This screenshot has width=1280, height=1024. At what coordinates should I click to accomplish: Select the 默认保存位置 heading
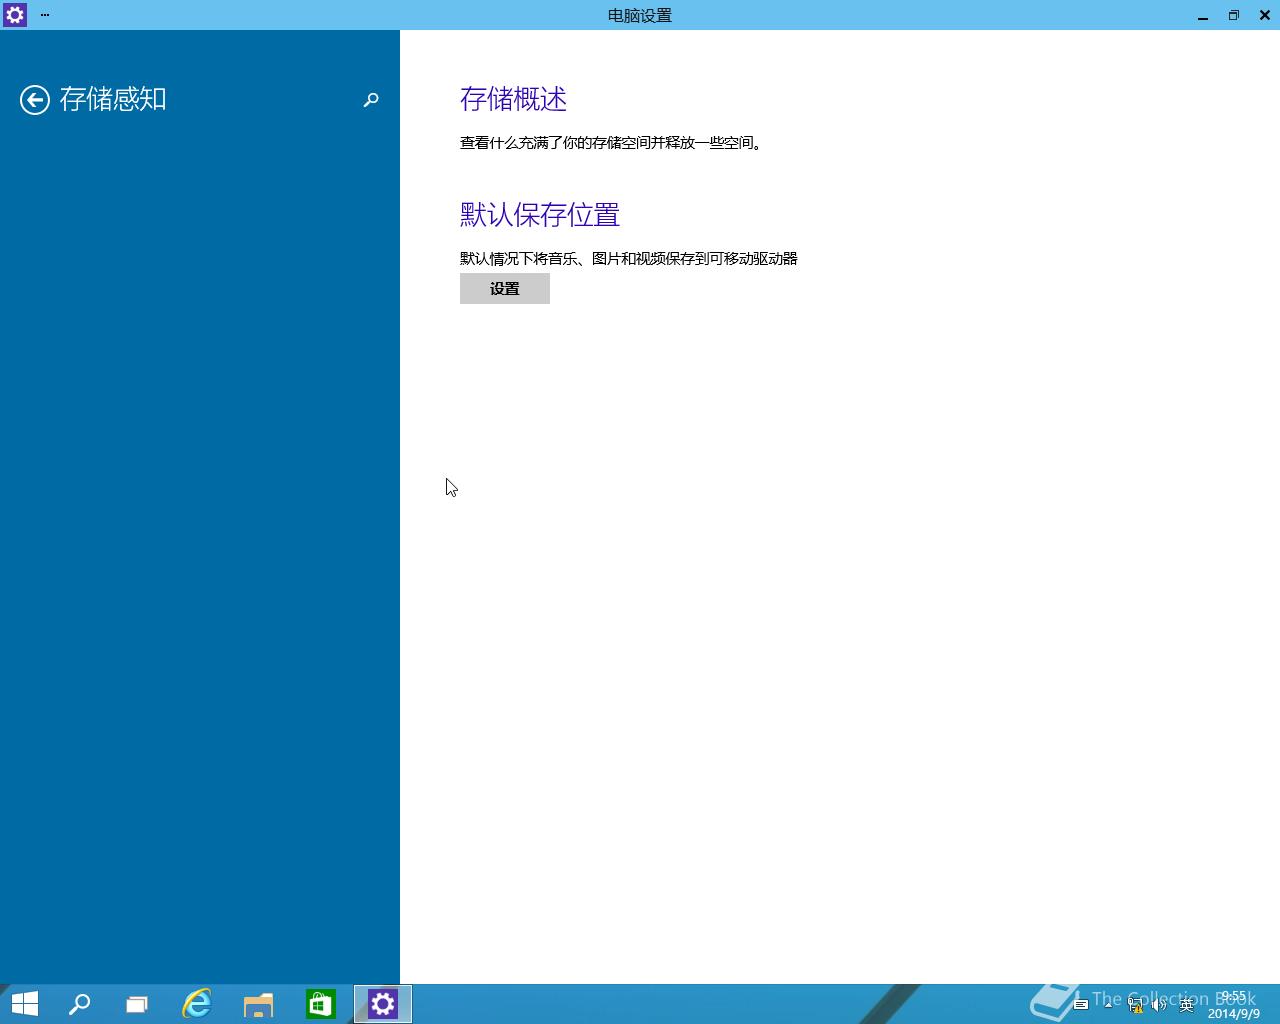[540, 215]
